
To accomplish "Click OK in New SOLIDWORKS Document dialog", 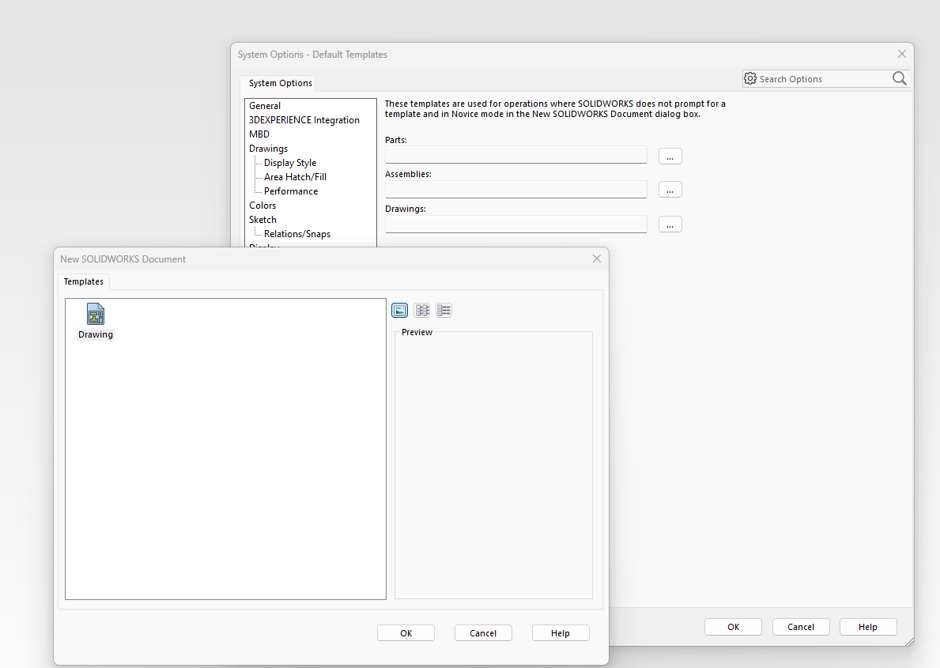I will click(406, 633).
